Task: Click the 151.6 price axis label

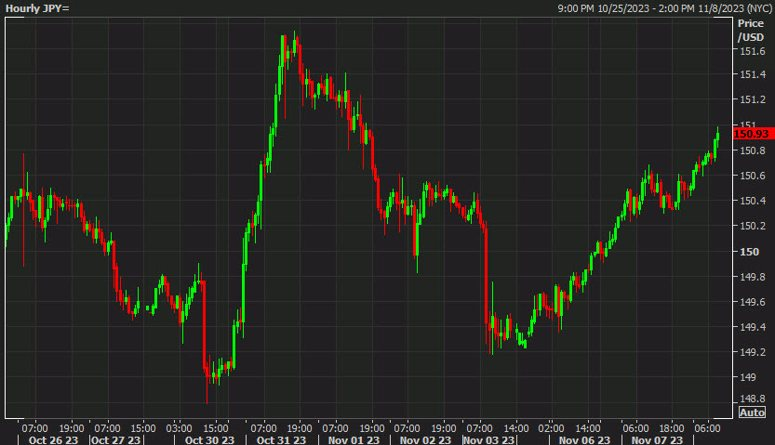Action: point(752,51)
